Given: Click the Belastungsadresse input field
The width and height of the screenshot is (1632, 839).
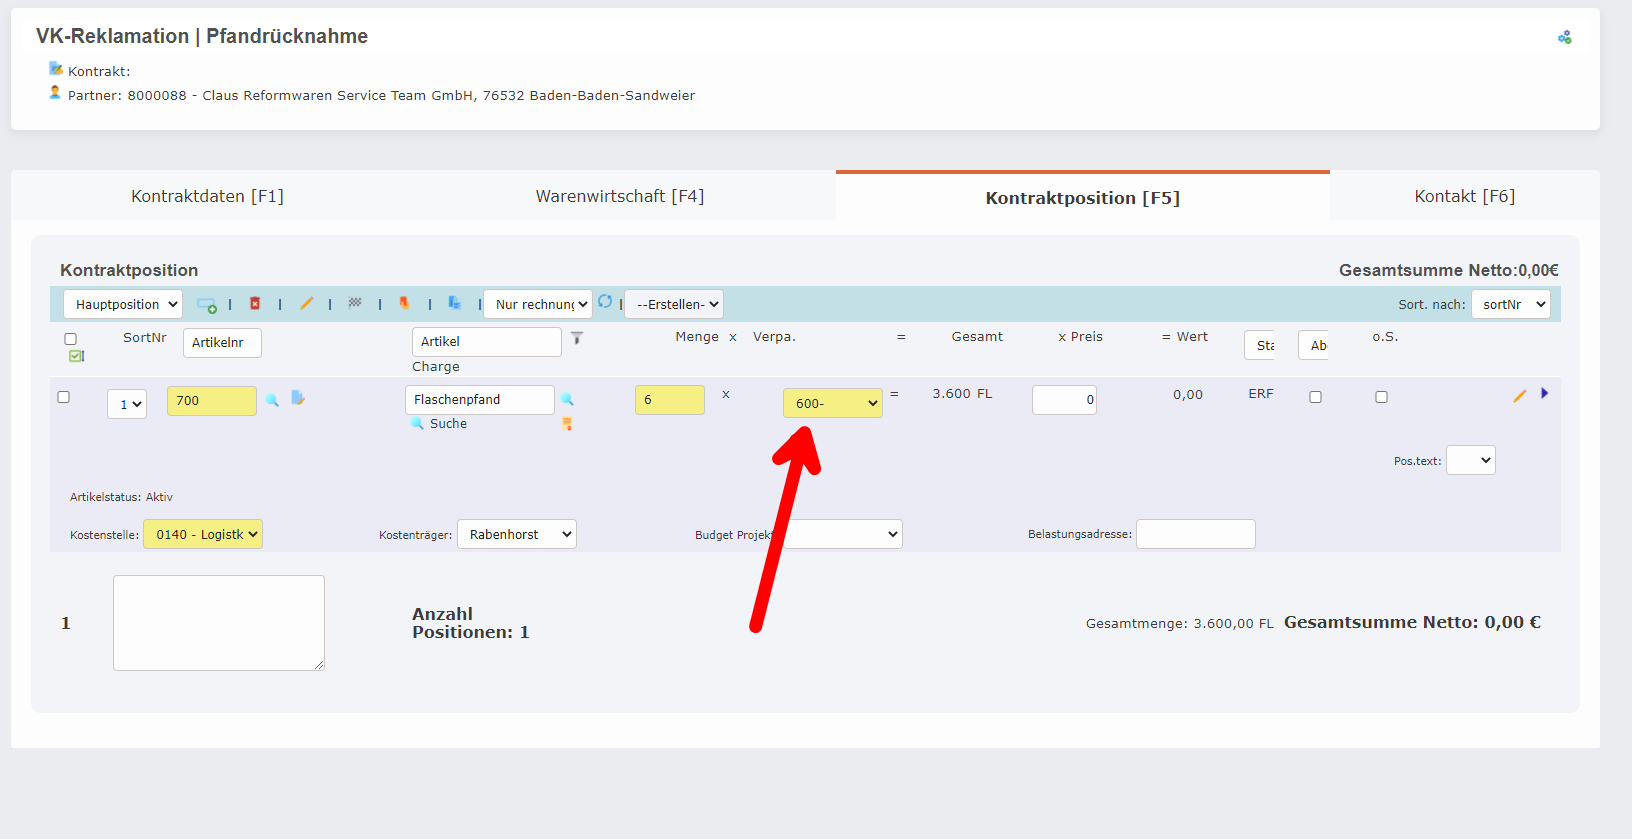Looking at the screenshot, I should point(1196,534).
